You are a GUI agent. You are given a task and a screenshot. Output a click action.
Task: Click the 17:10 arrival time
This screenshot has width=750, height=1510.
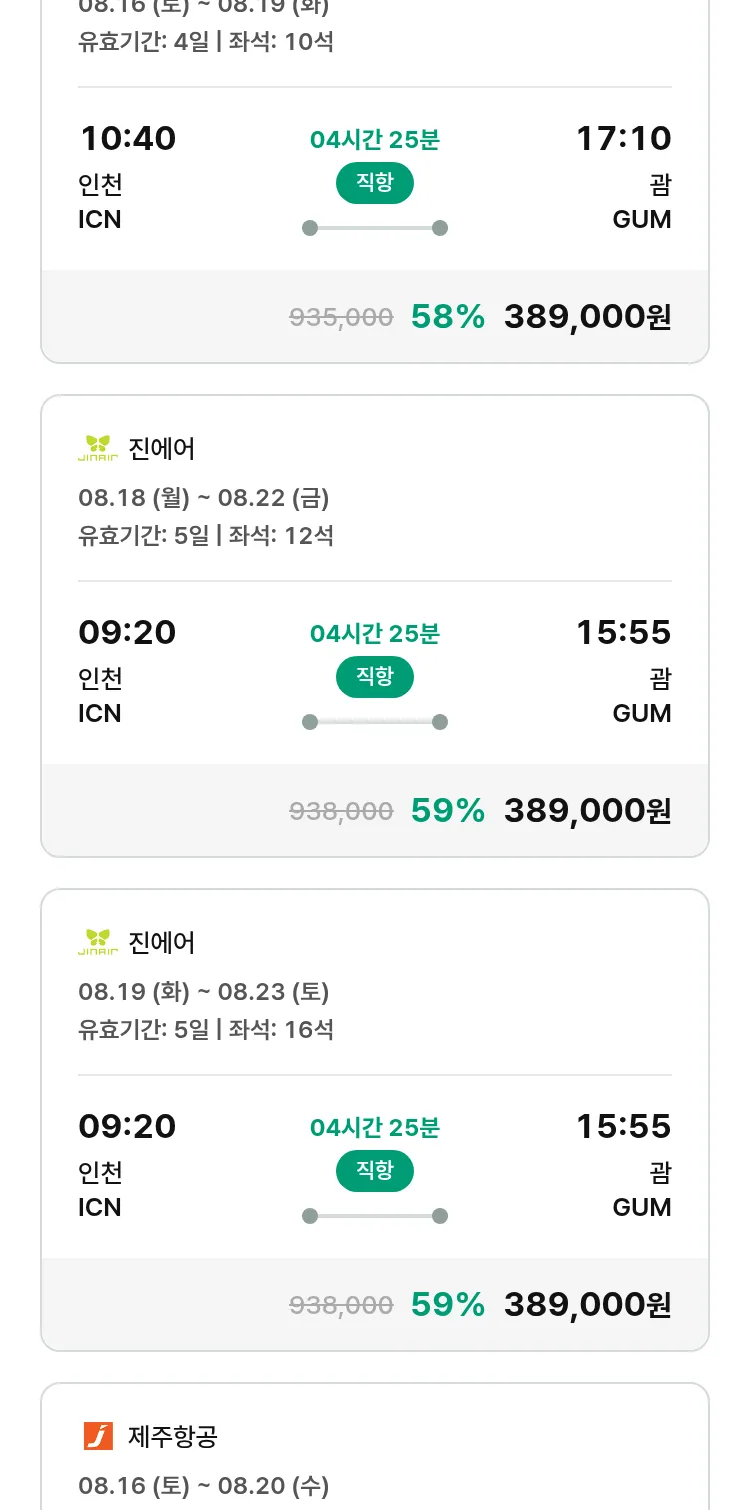(623, 139)
